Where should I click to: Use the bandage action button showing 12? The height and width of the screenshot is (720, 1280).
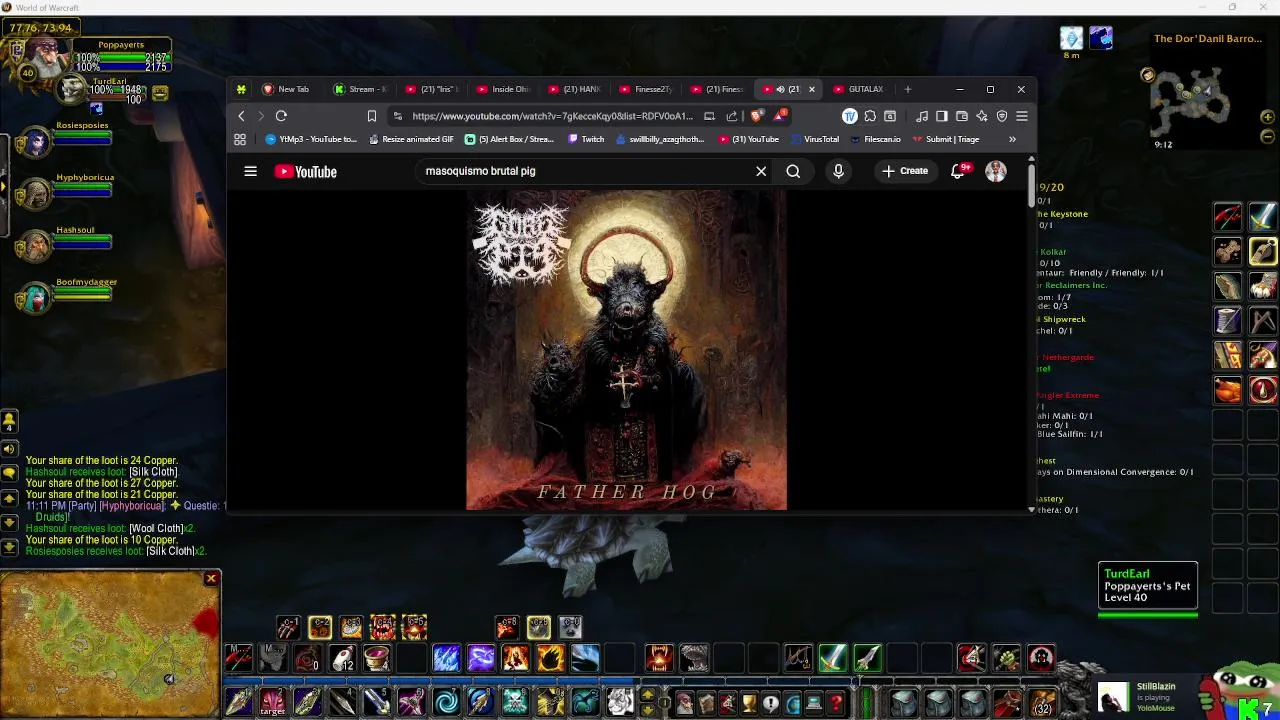342,658
